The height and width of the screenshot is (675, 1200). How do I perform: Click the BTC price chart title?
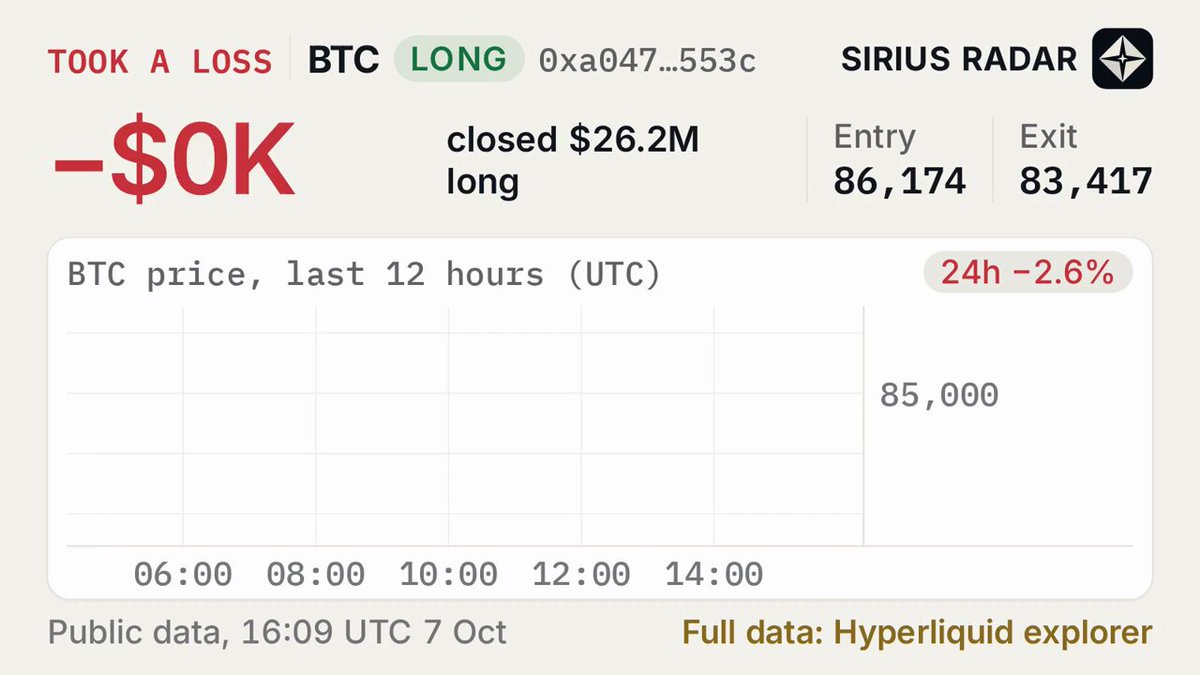(x=365, y=274)
